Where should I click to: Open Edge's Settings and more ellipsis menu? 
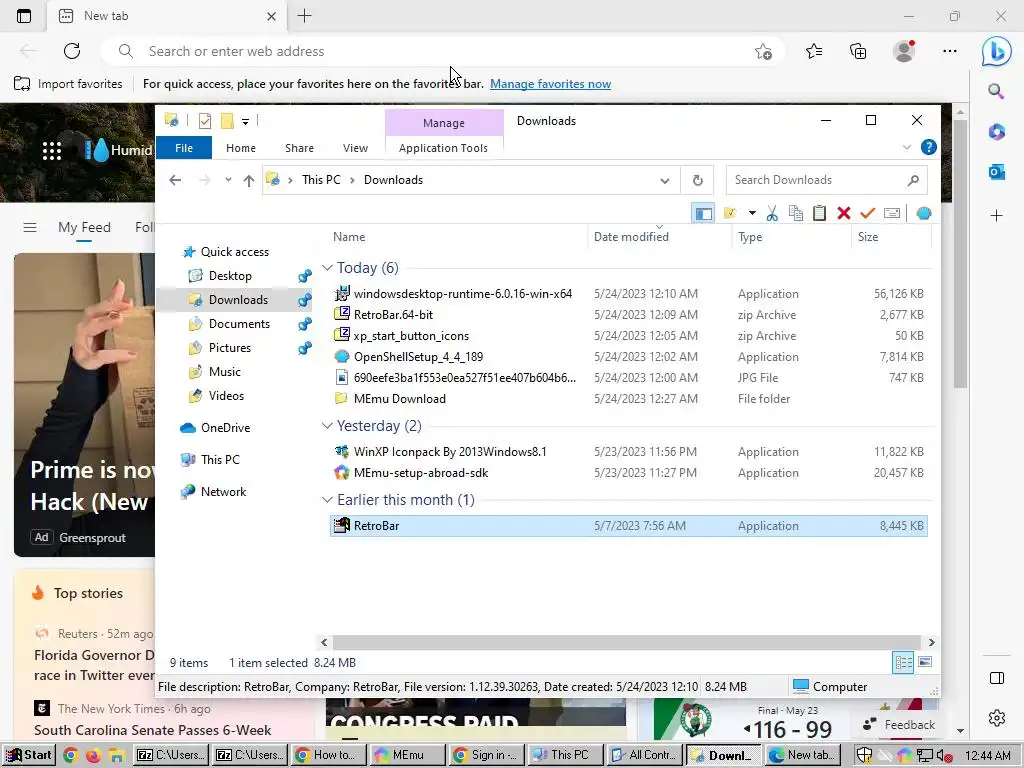(x=950, y=51)
